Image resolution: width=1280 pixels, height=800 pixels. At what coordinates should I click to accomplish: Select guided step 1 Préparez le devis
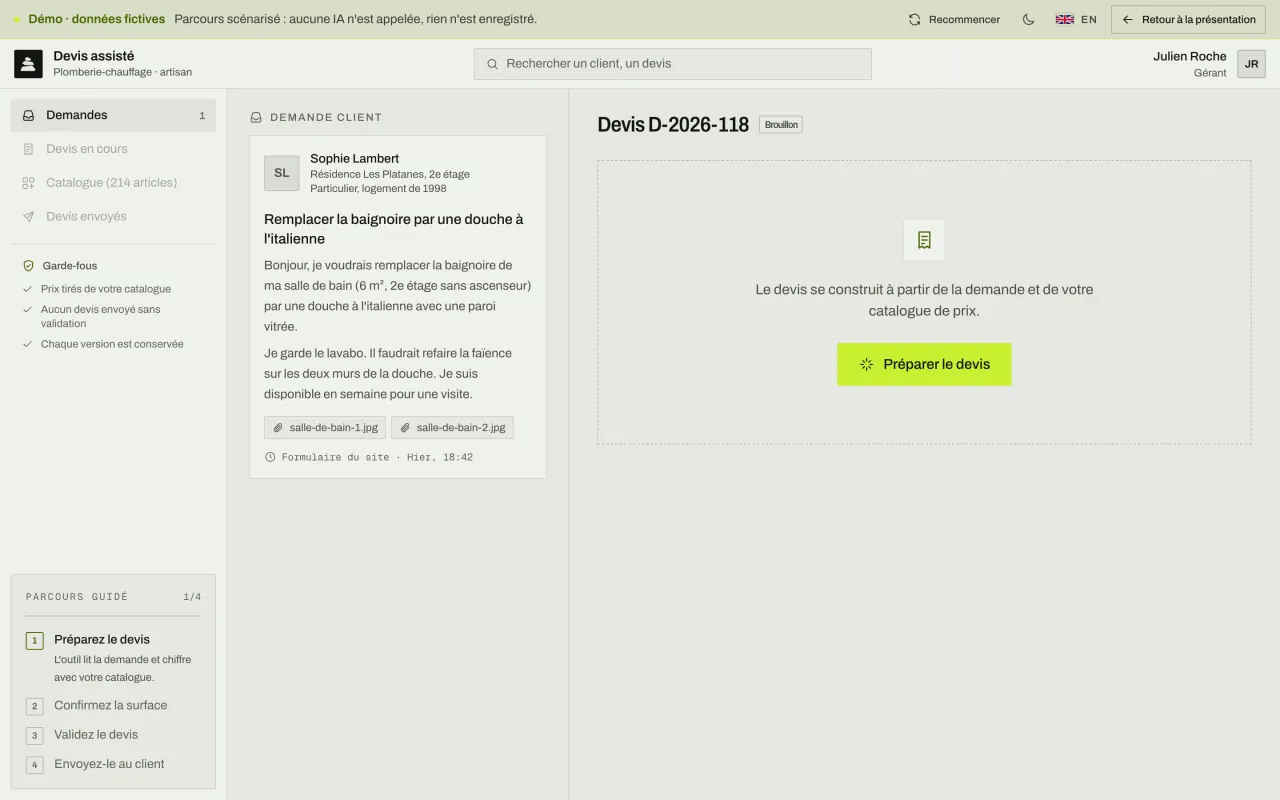pos(113,657)
